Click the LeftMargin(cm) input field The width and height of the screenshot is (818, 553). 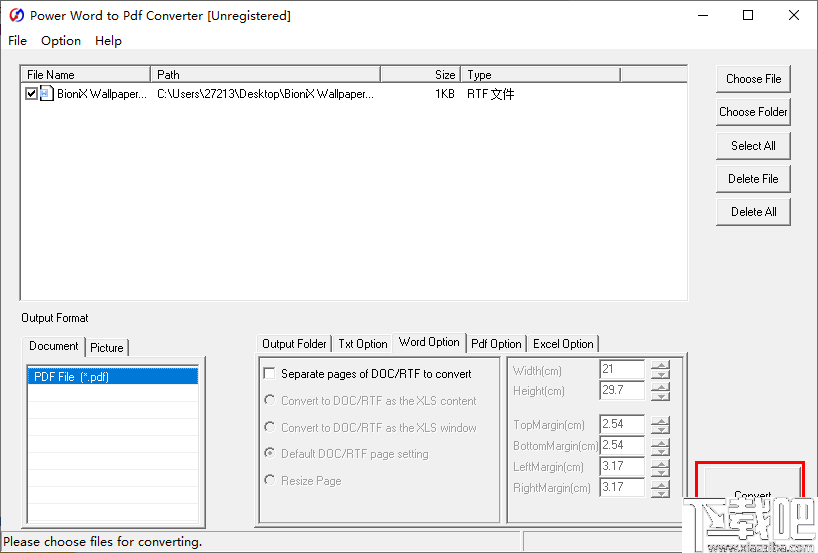[622, 466]
